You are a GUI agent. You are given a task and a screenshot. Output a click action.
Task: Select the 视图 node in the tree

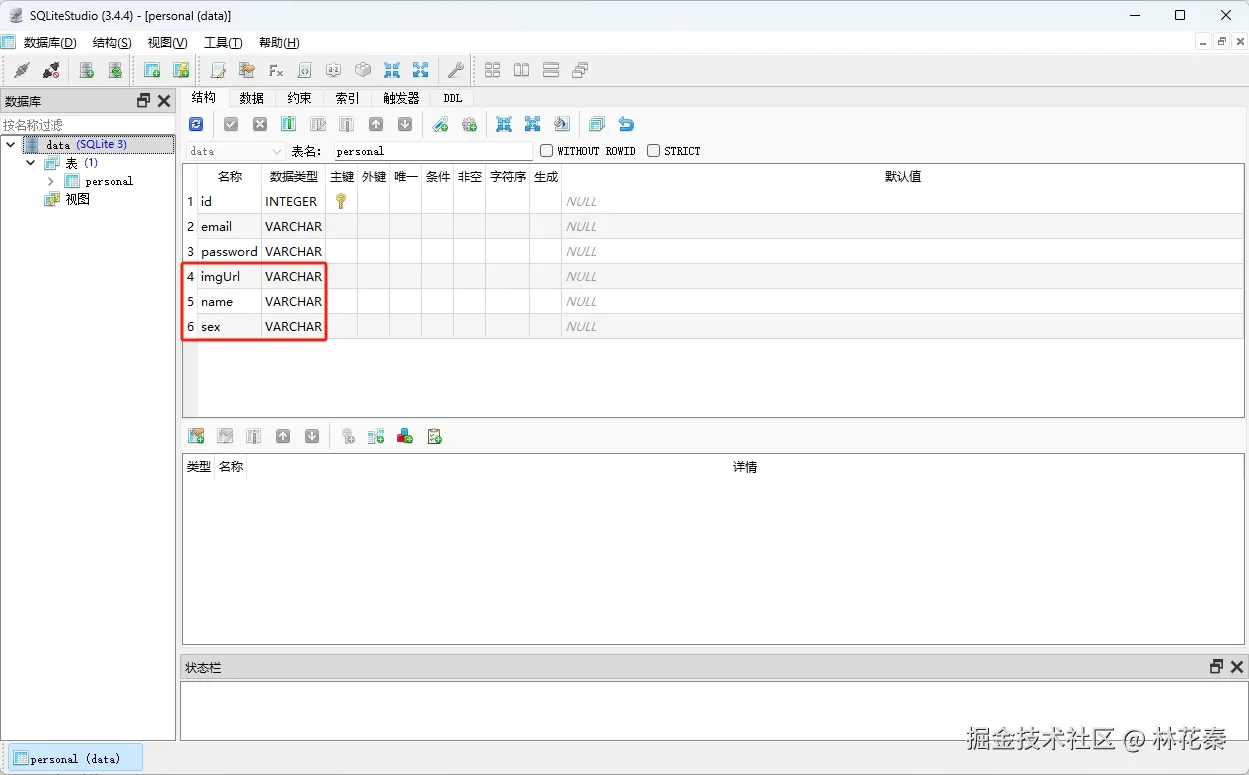[x=78, y=199]
